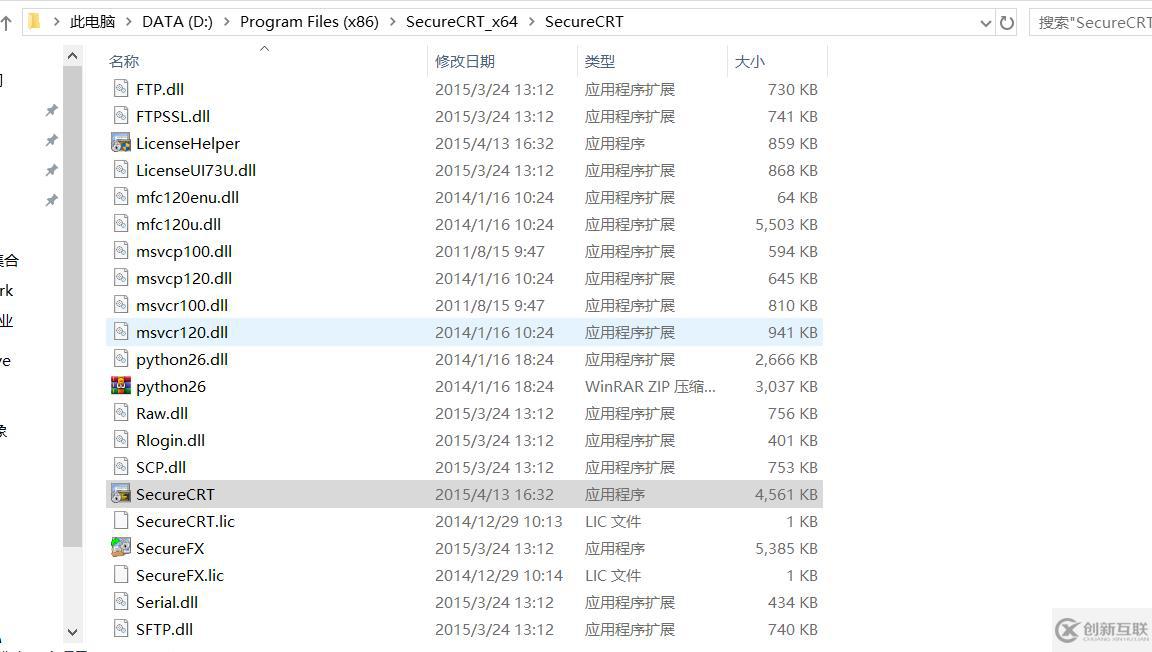Click the 5,503 KB size cell

[x=786, y=224]
